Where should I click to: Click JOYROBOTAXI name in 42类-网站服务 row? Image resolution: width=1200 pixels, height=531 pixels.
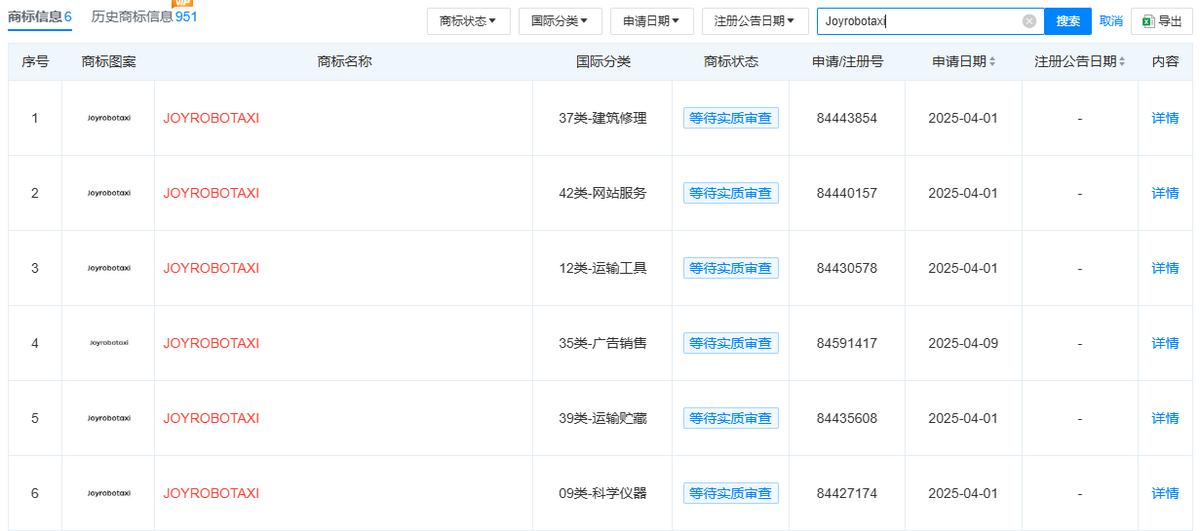tap(211, 193)
